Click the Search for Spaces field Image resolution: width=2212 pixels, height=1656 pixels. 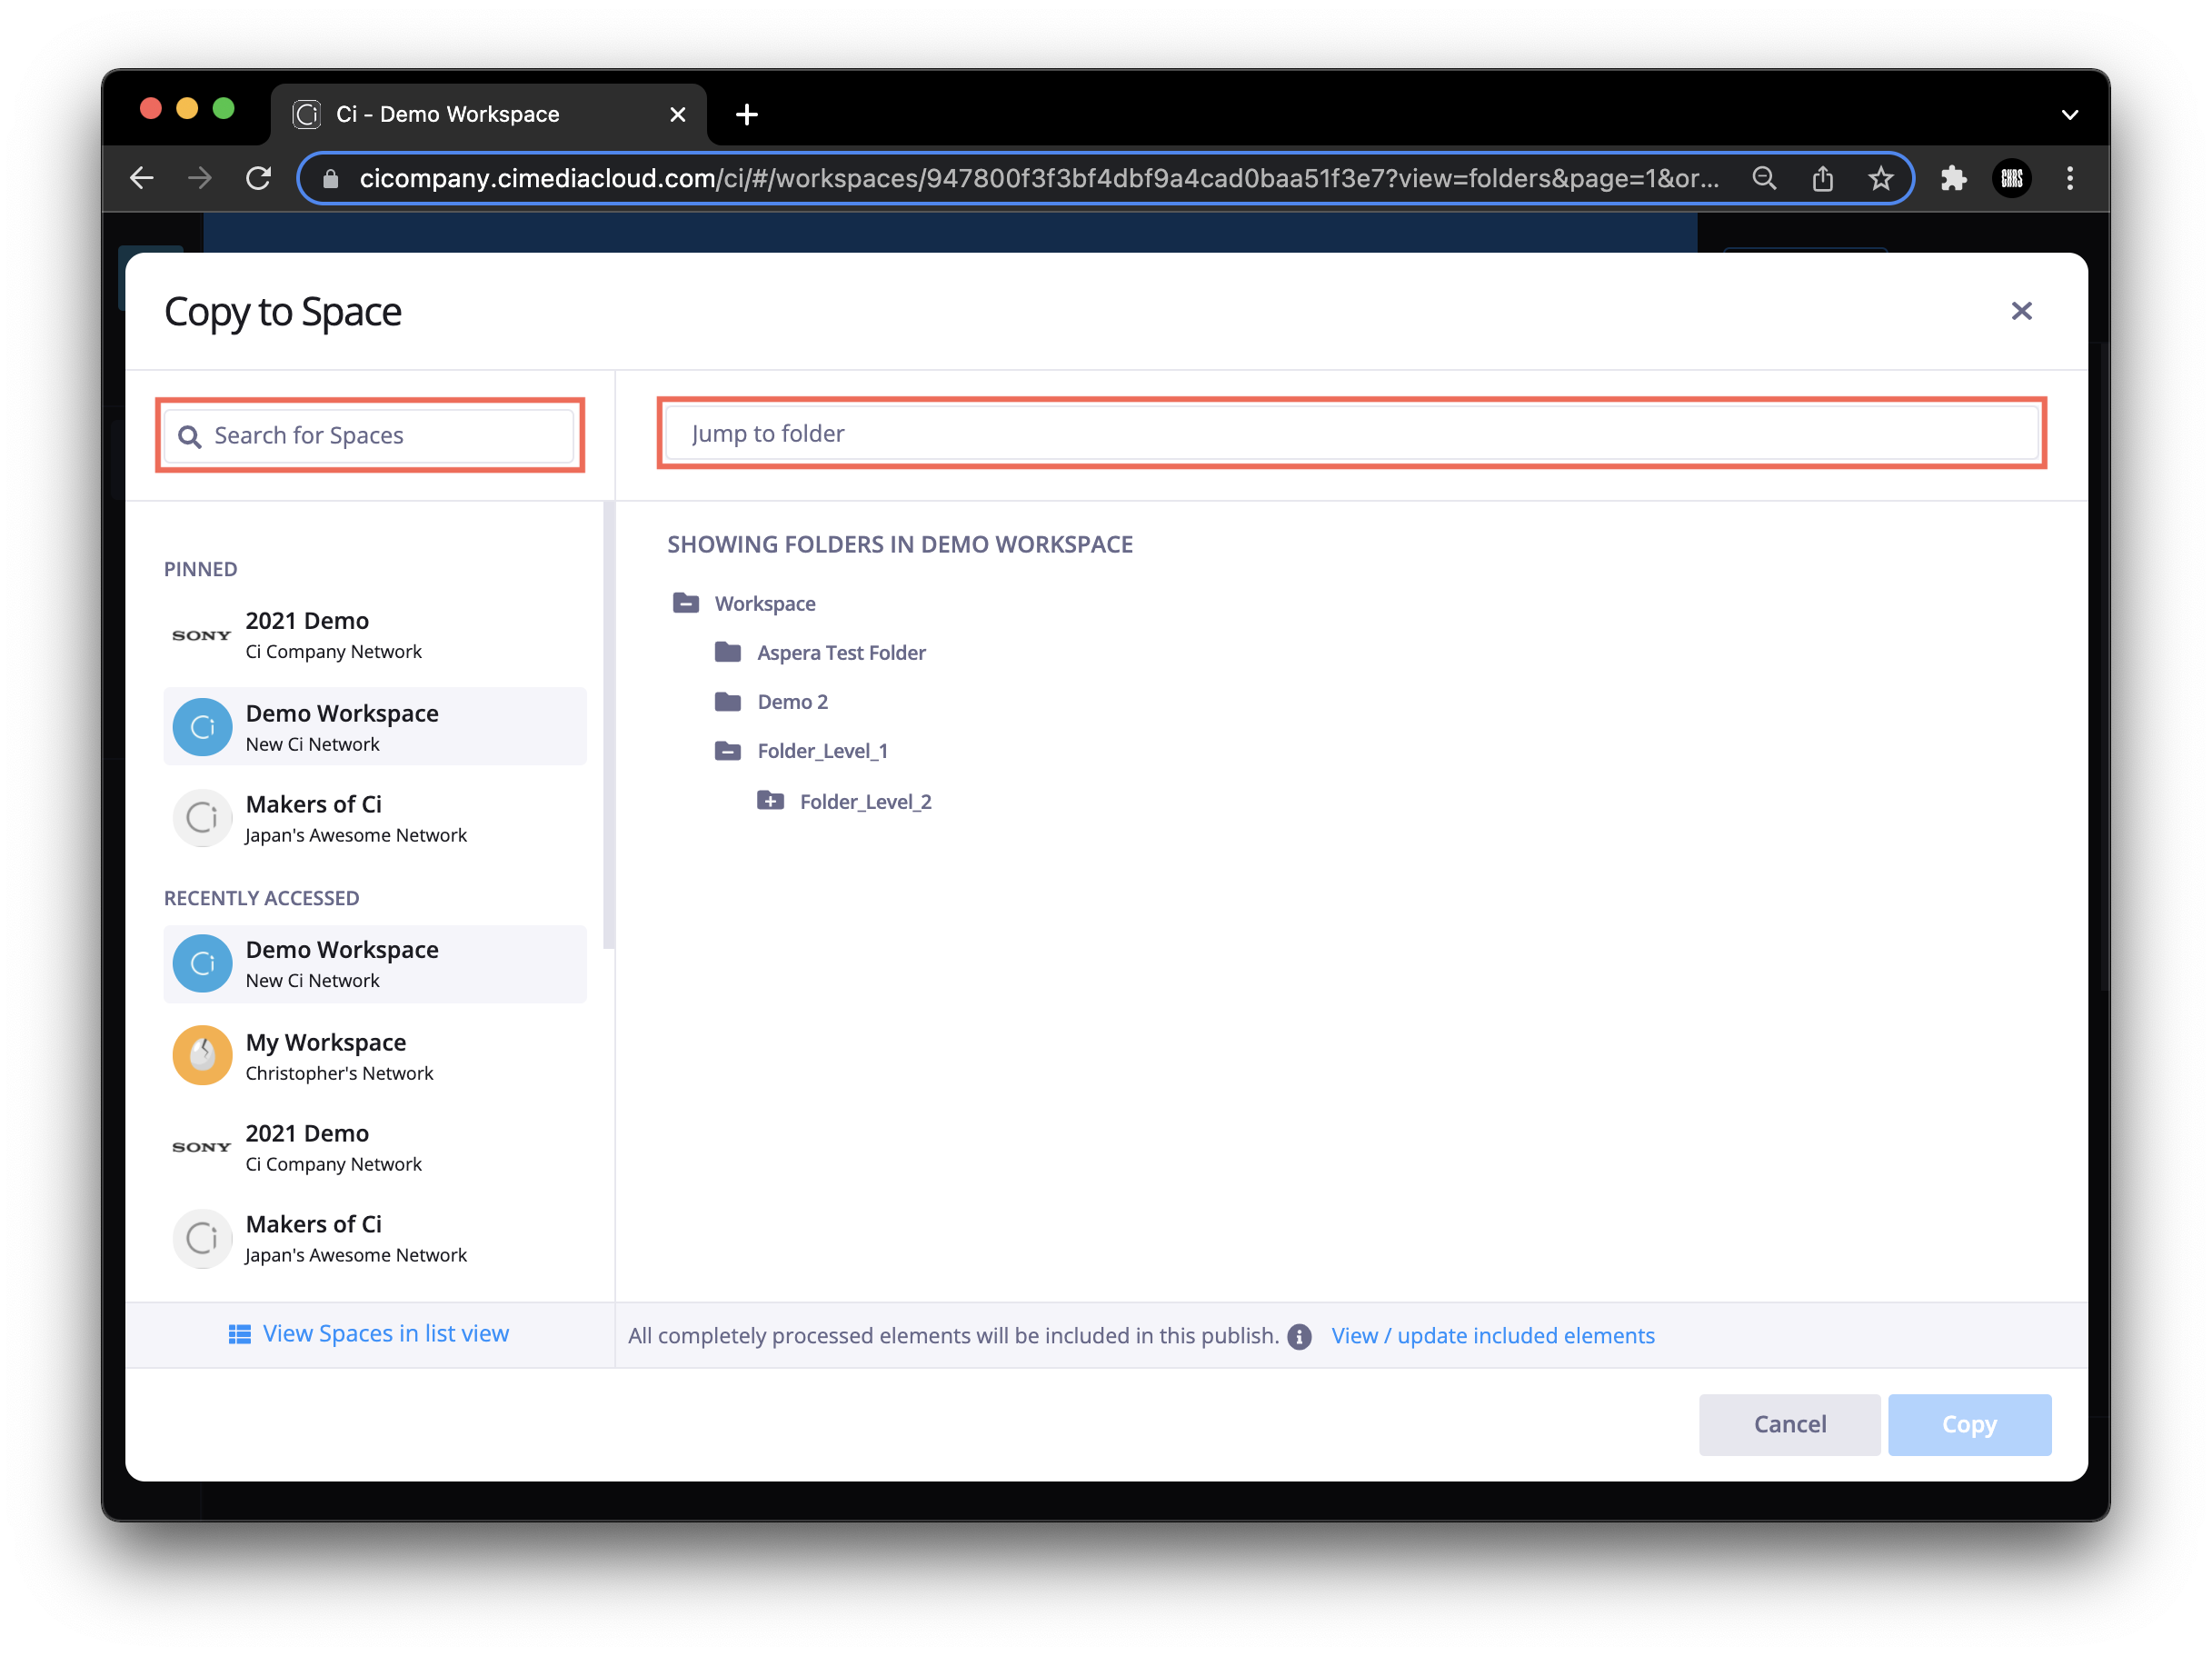click(x=369, y=435)
